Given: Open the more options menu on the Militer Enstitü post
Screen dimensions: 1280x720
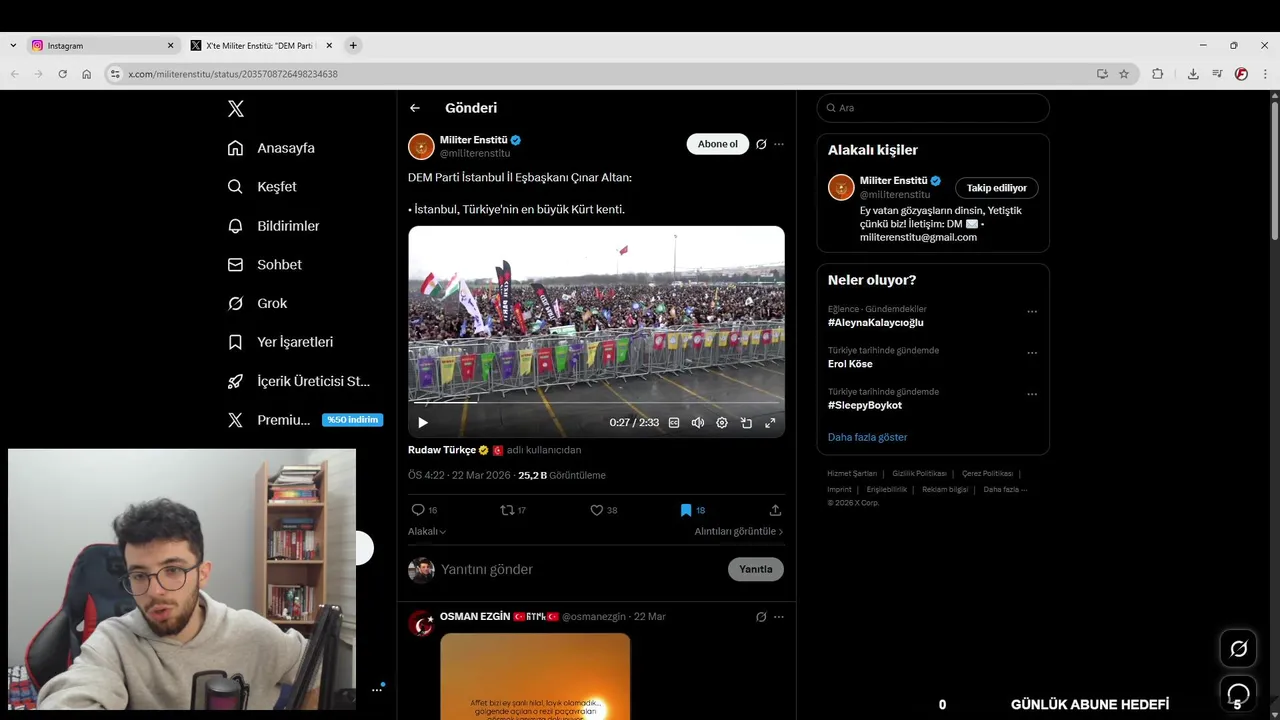Looking at the screenshot, I should 779,144.
